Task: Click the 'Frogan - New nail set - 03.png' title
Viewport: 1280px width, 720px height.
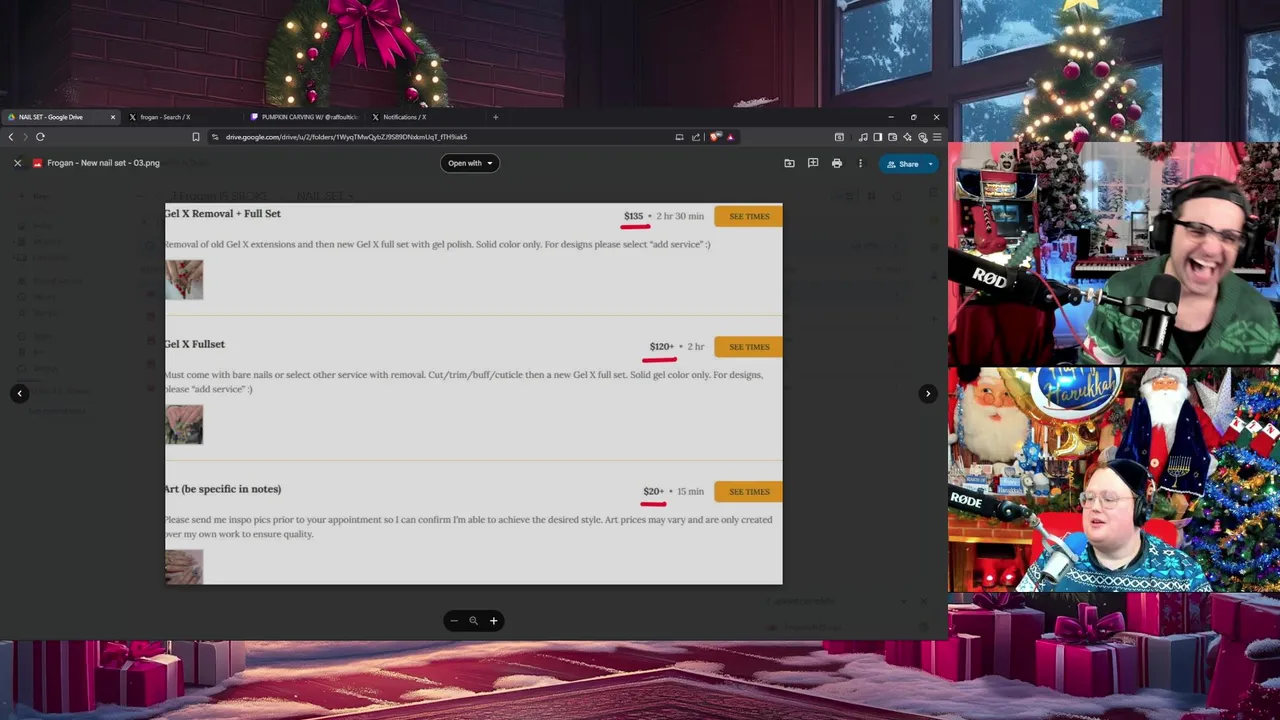Action: (103, 163)
